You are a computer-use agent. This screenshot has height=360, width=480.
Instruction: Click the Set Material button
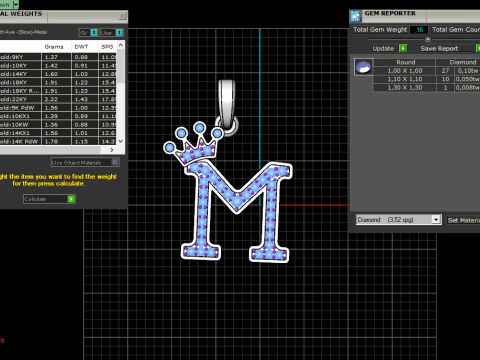click(x=463, y=220)
